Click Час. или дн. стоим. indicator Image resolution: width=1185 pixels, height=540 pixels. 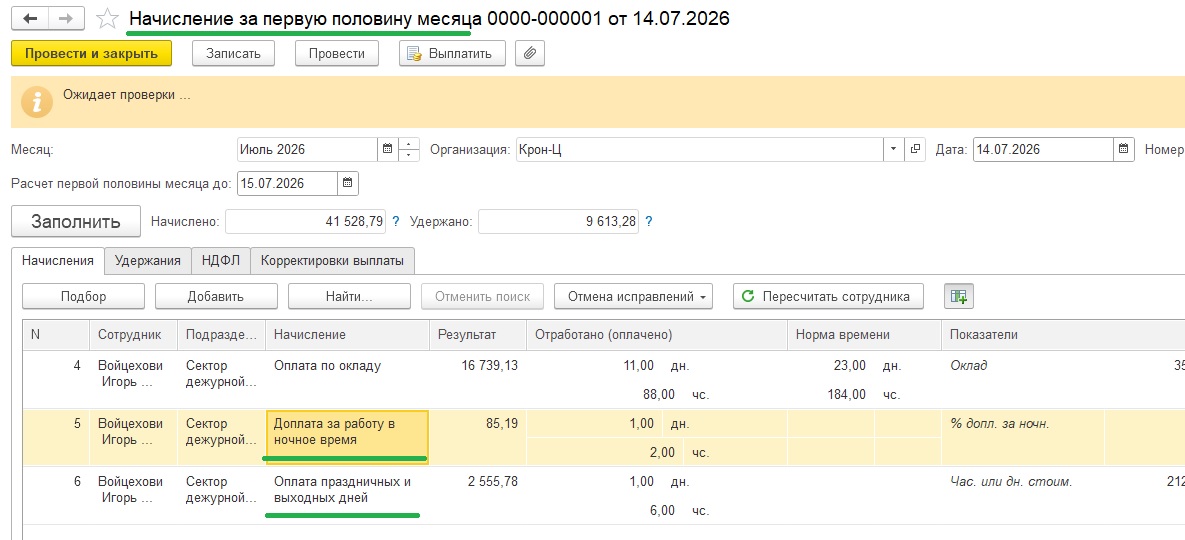tap(1011, 482)
